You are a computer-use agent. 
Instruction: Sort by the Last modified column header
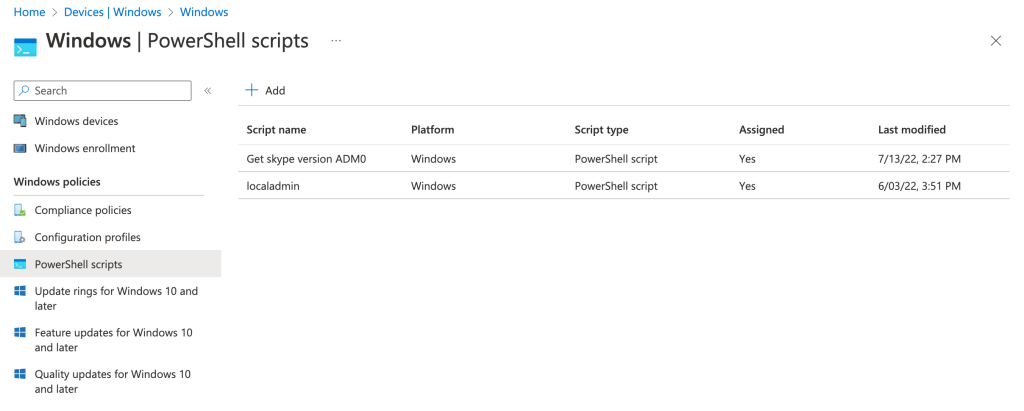click(911, 130)
